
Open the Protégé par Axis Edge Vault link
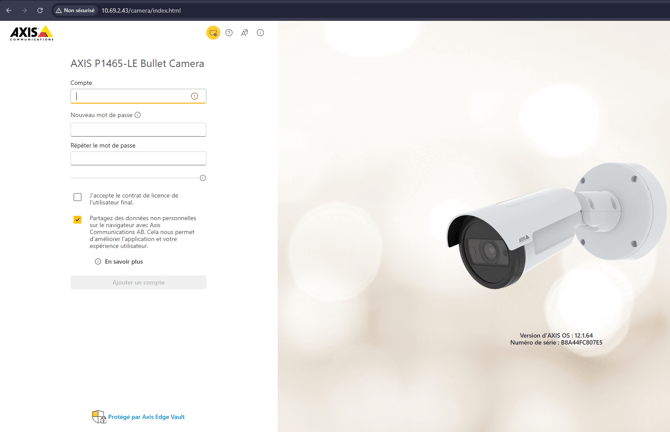coord(146,417)
